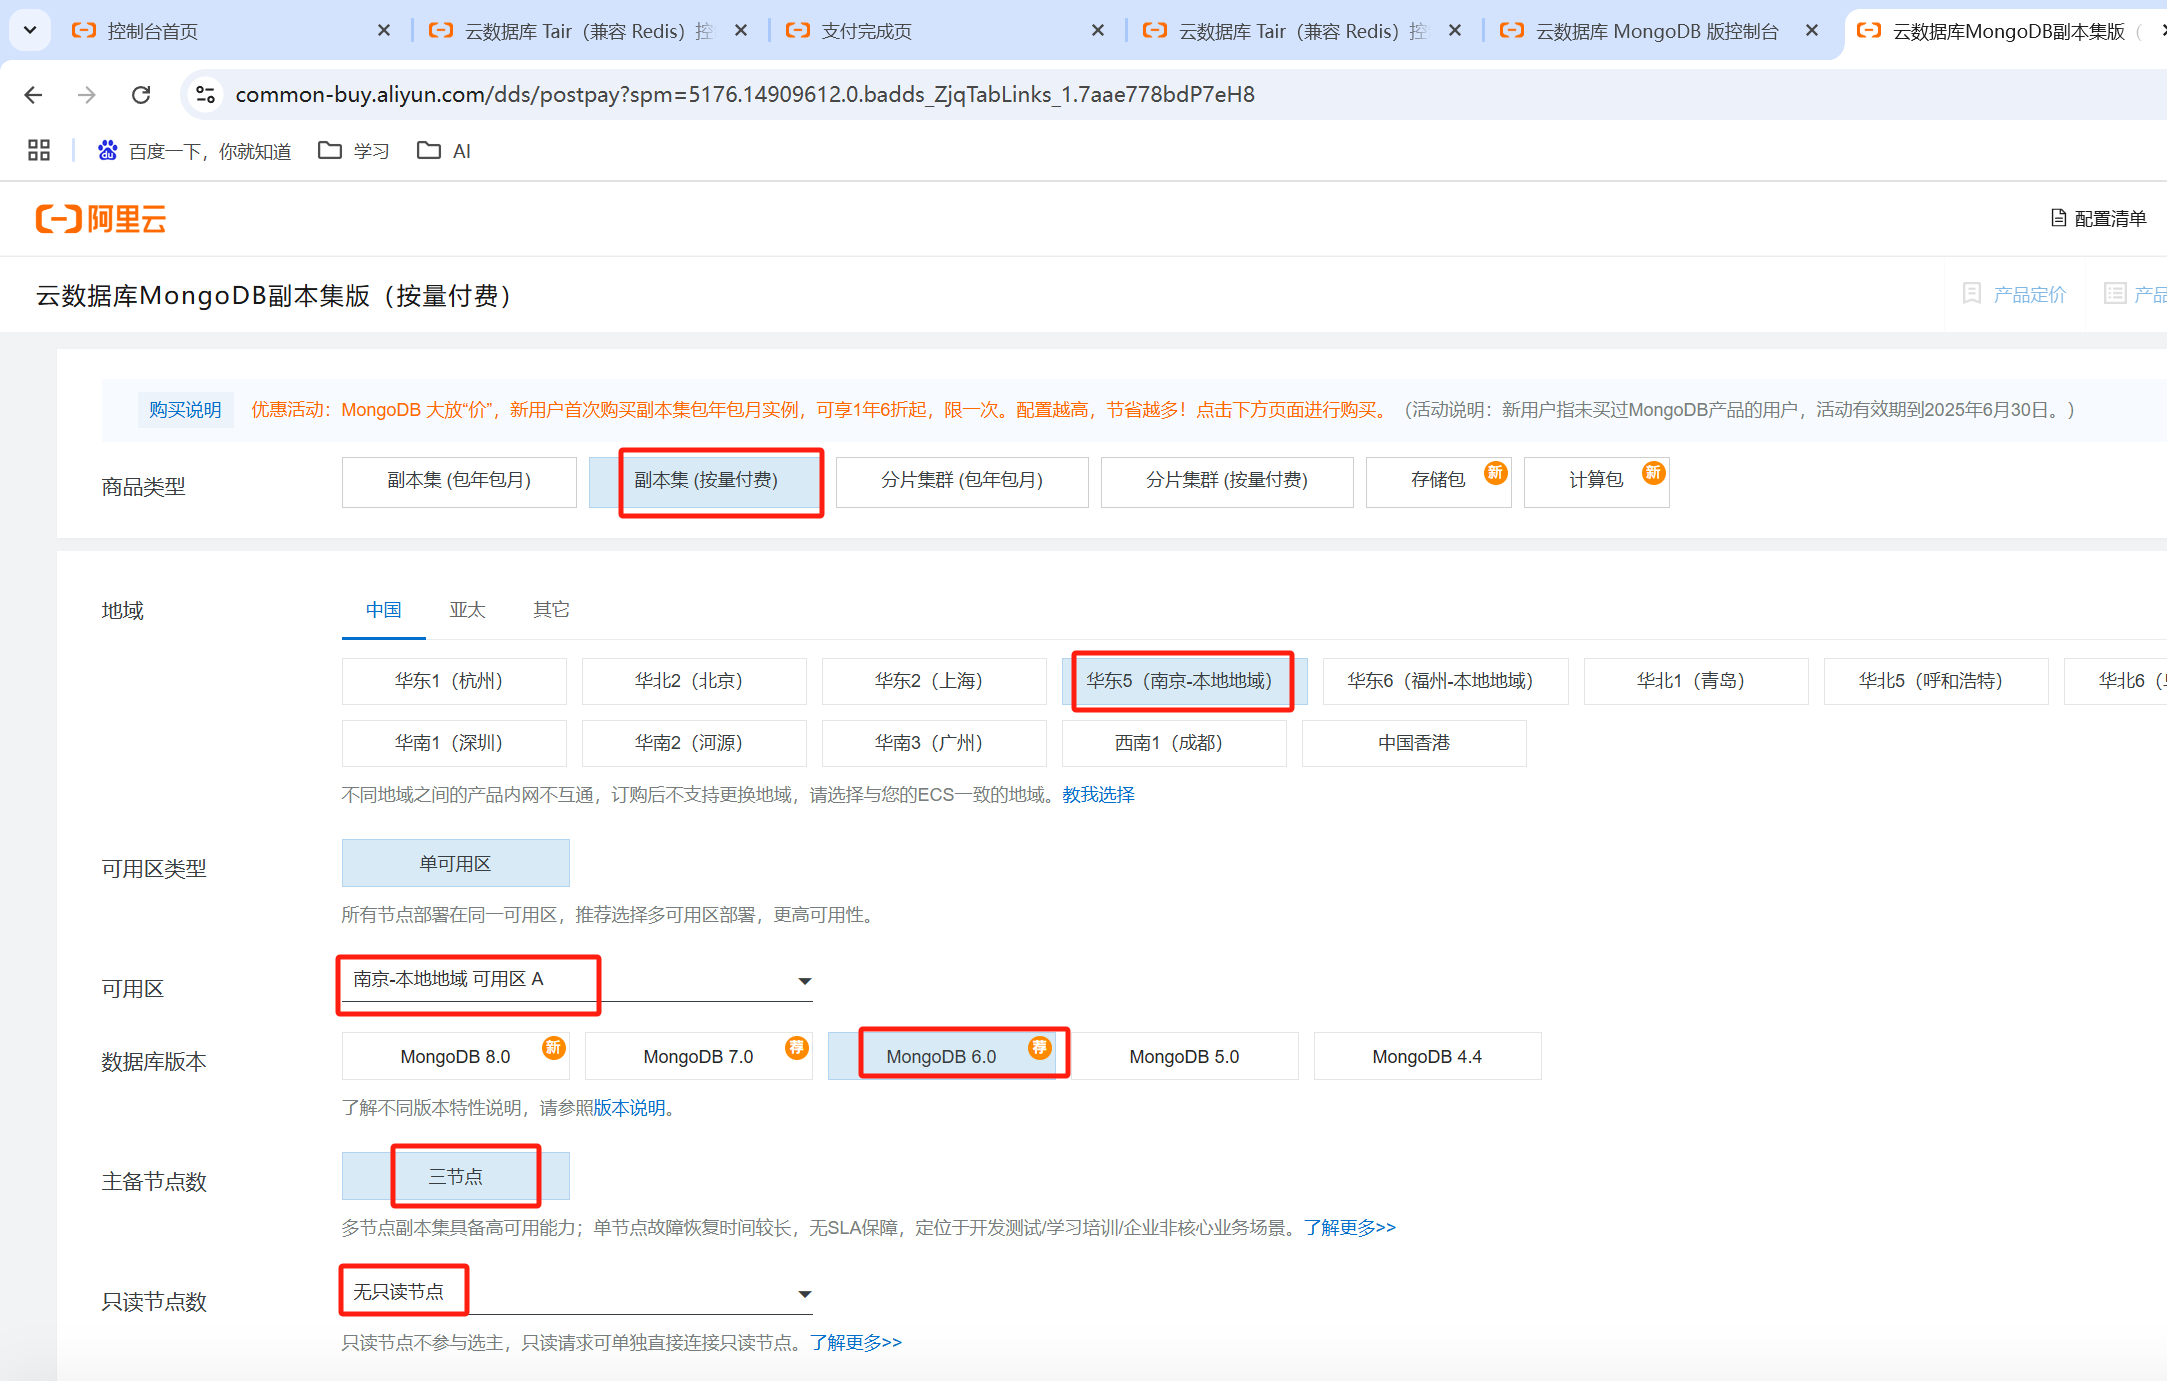Choose region 华东1（杭州）
This screenshot has height=1381, width=2167.
point(454,681)
